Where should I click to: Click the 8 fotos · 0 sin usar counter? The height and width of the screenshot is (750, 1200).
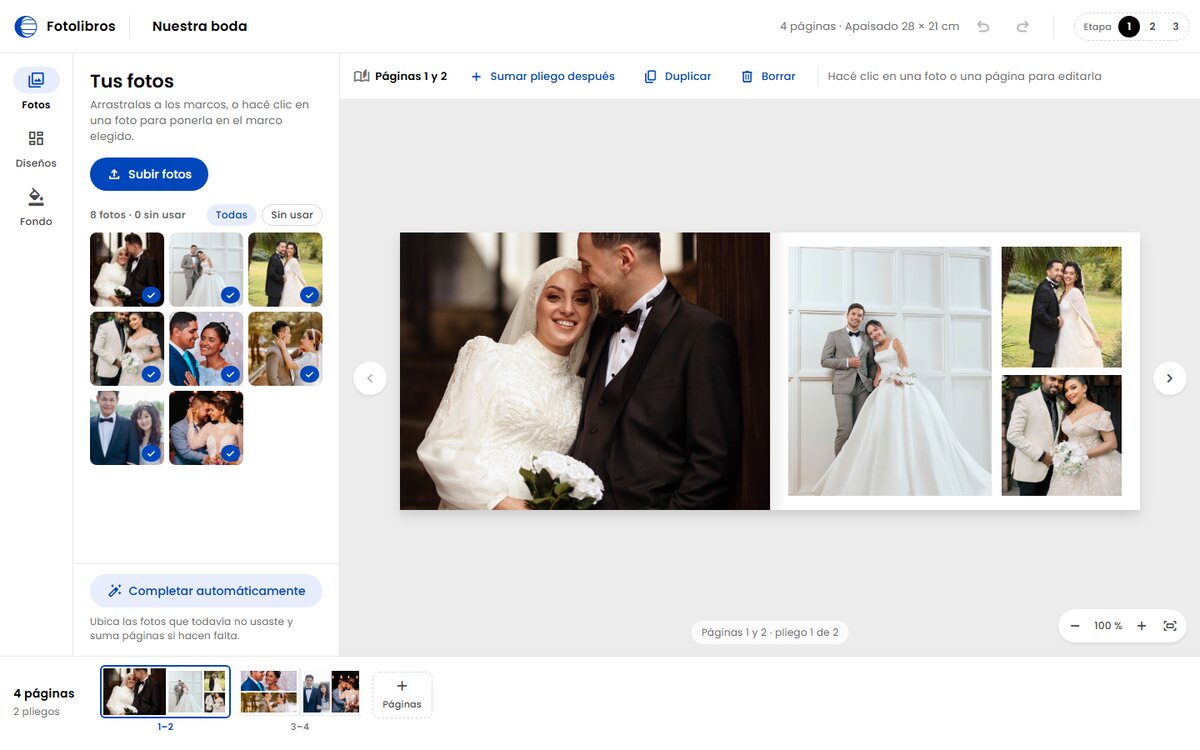coord(138,215)
